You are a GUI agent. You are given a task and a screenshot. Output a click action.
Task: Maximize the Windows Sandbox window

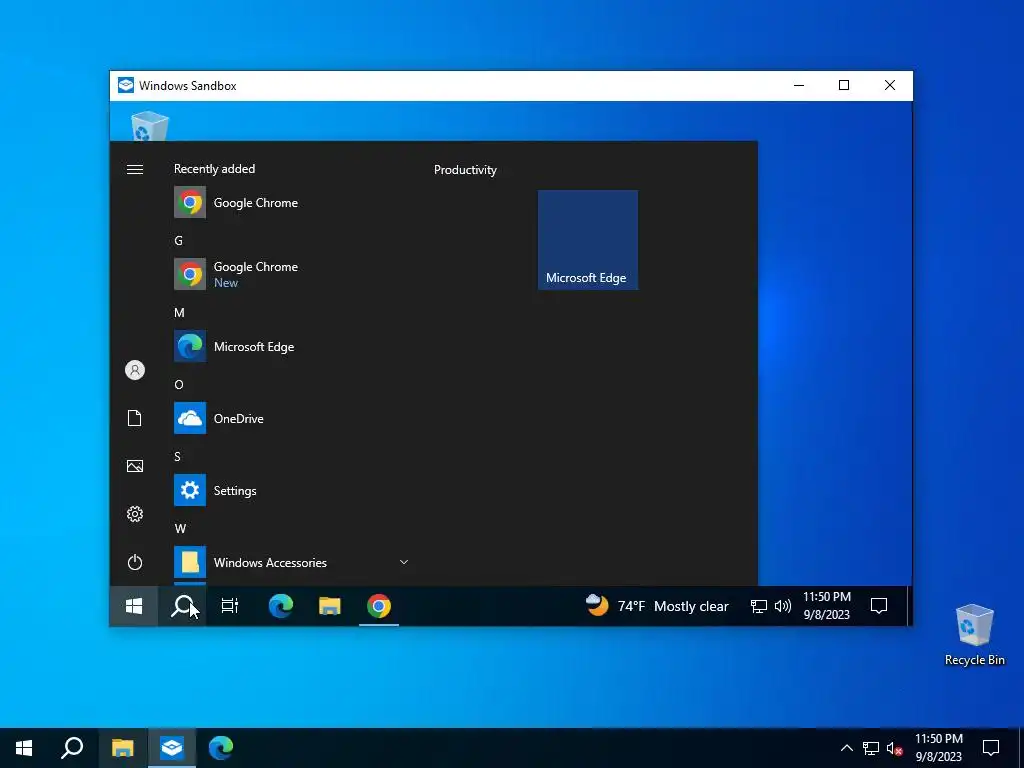[x=844, y=86]
